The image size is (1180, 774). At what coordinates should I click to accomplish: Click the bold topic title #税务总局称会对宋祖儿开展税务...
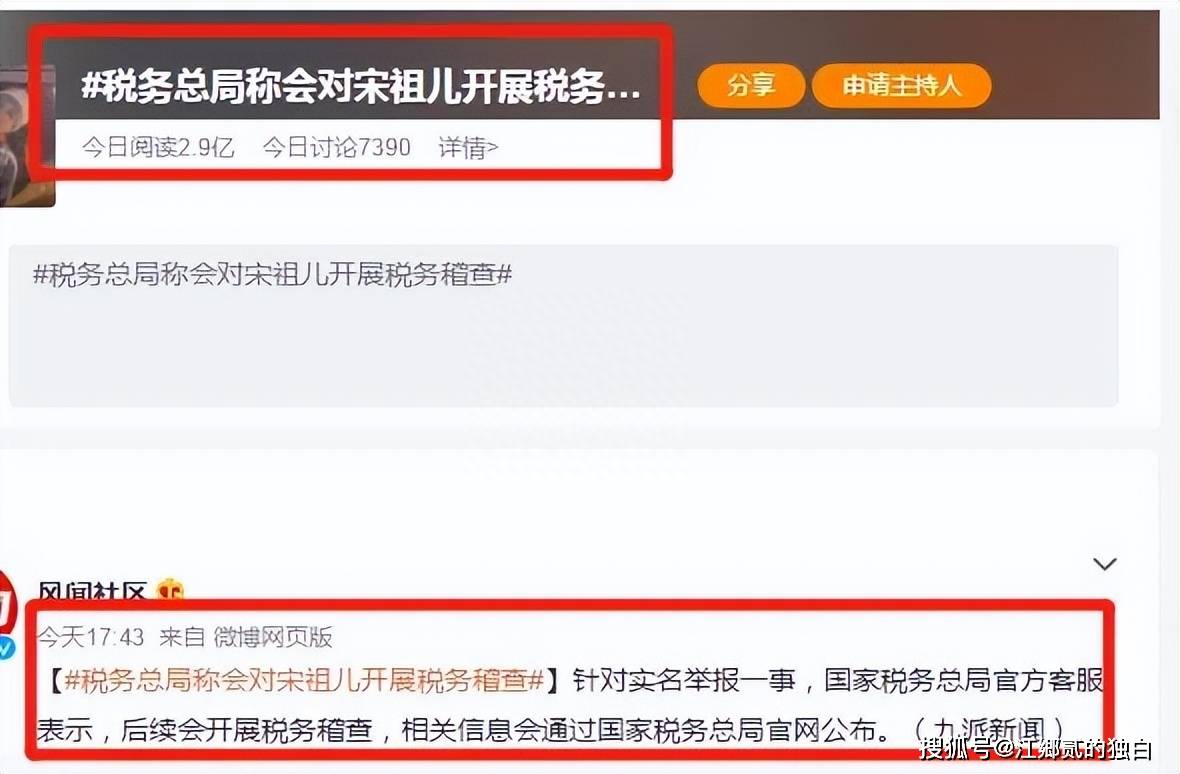[x=361, y=87]
